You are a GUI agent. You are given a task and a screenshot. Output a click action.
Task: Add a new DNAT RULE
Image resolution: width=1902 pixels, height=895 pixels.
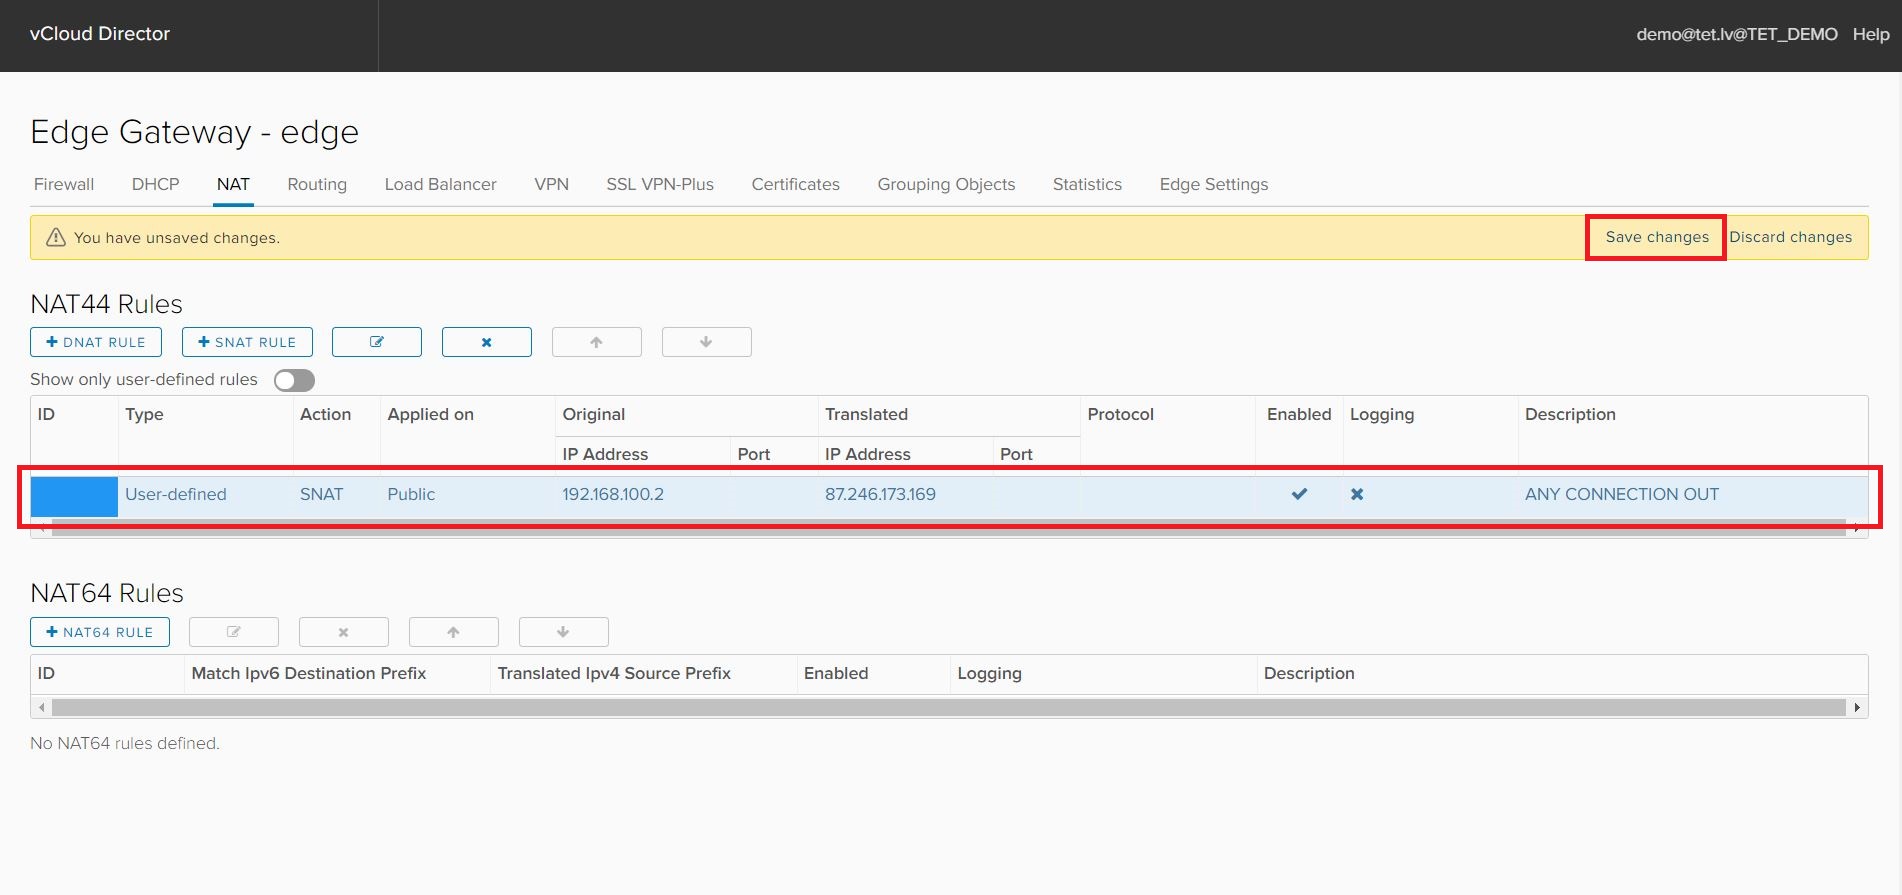(96, 342)
